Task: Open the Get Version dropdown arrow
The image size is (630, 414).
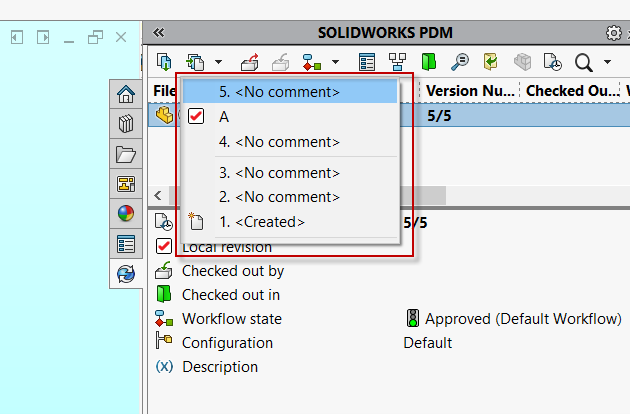Action: (x=218, y=62)
